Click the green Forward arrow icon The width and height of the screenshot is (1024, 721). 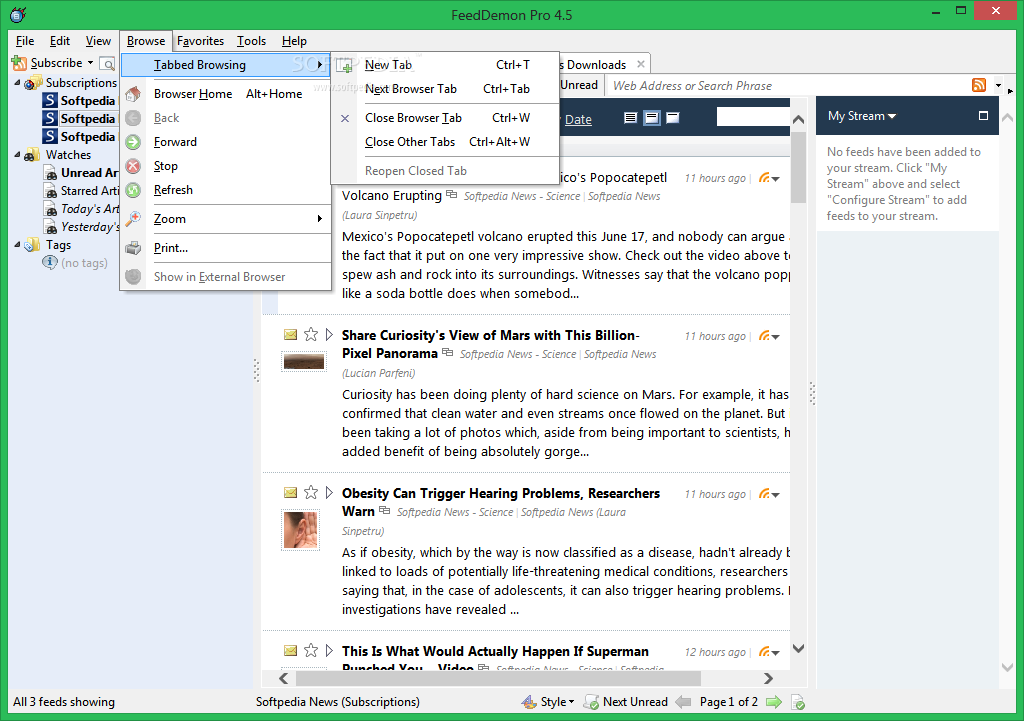133,142
